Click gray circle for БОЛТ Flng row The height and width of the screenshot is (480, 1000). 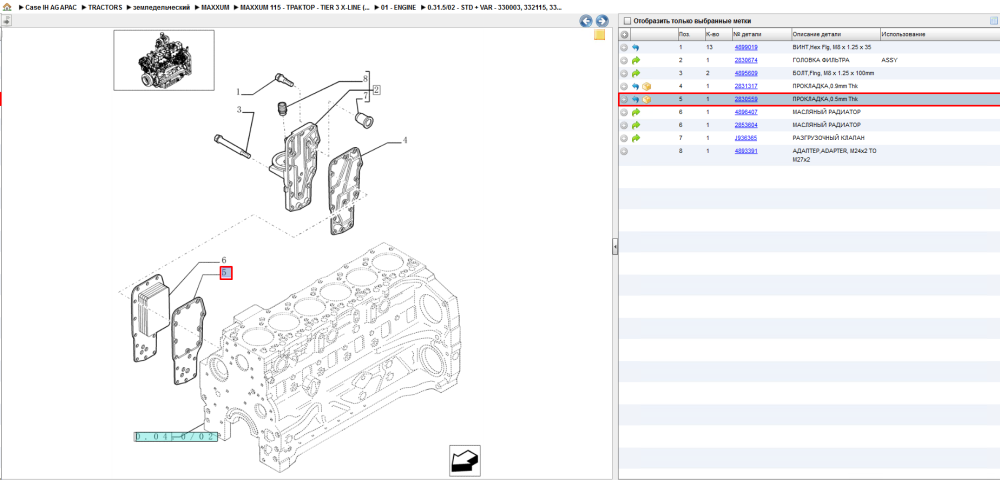tap(624, 73)
